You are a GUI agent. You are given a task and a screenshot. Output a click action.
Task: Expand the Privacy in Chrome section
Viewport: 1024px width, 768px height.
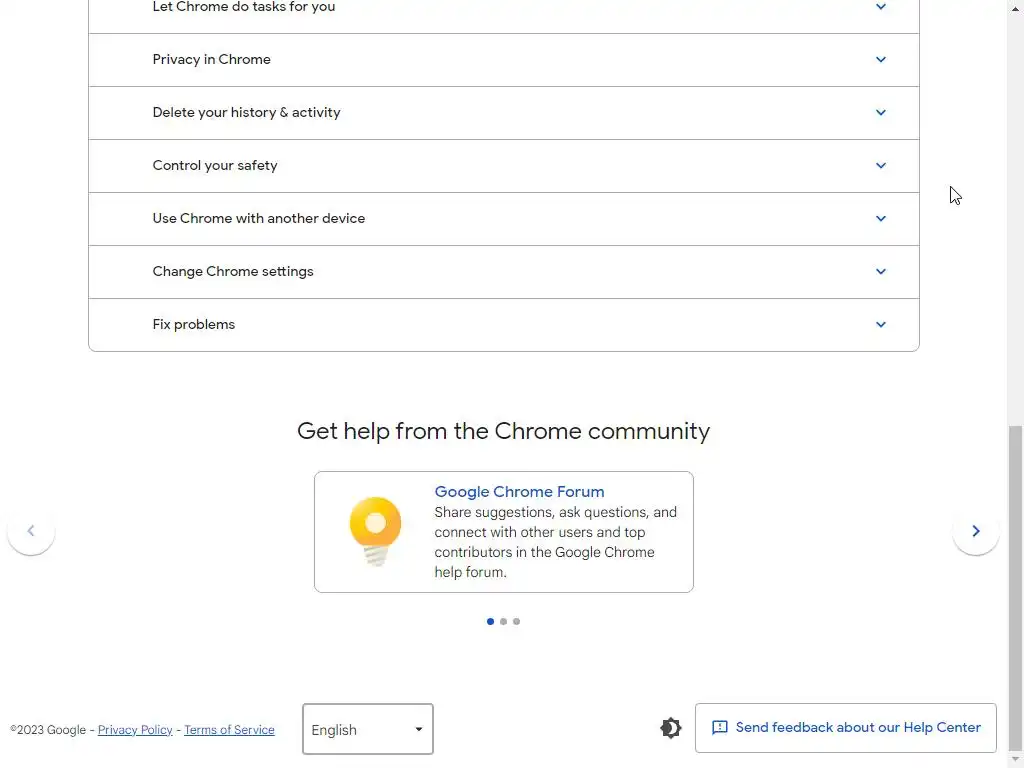503,60
